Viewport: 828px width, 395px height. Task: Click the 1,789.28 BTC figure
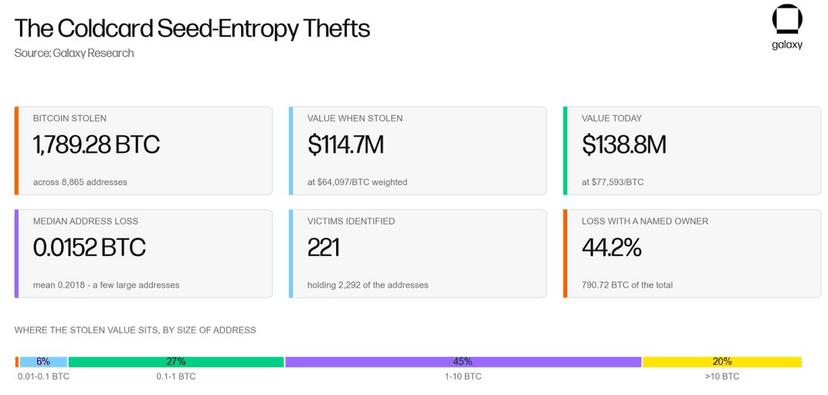pyautogui.click(x=96, y=145)
